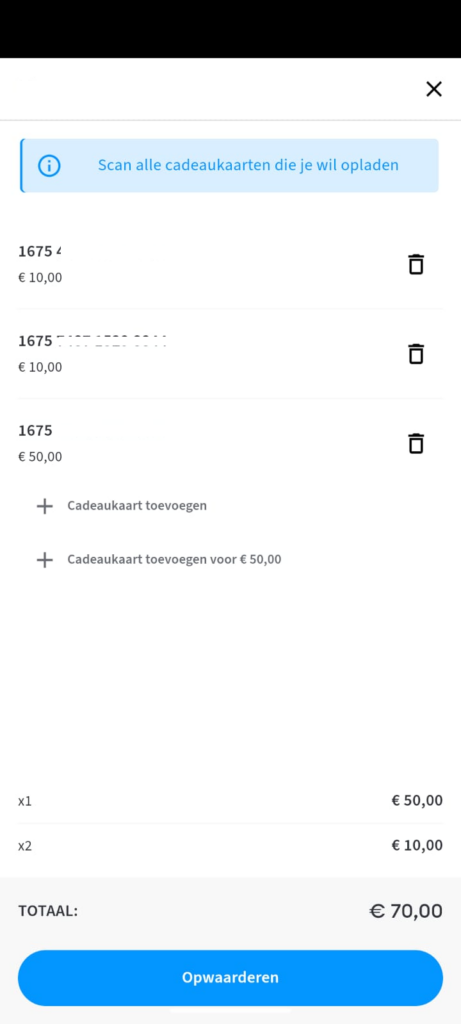Delete the €50,00 gift card
461x1024 pixels.
pyautogui.click(x=416, y=443)
